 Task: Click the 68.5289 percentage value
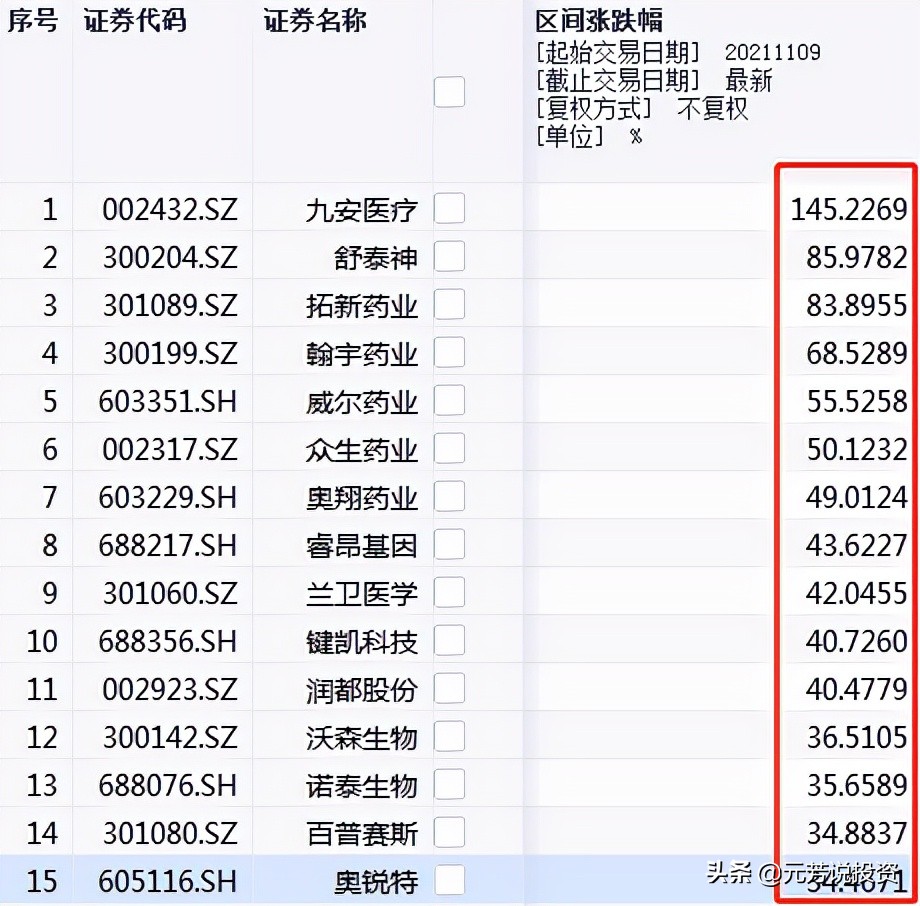tap(857, 353)
